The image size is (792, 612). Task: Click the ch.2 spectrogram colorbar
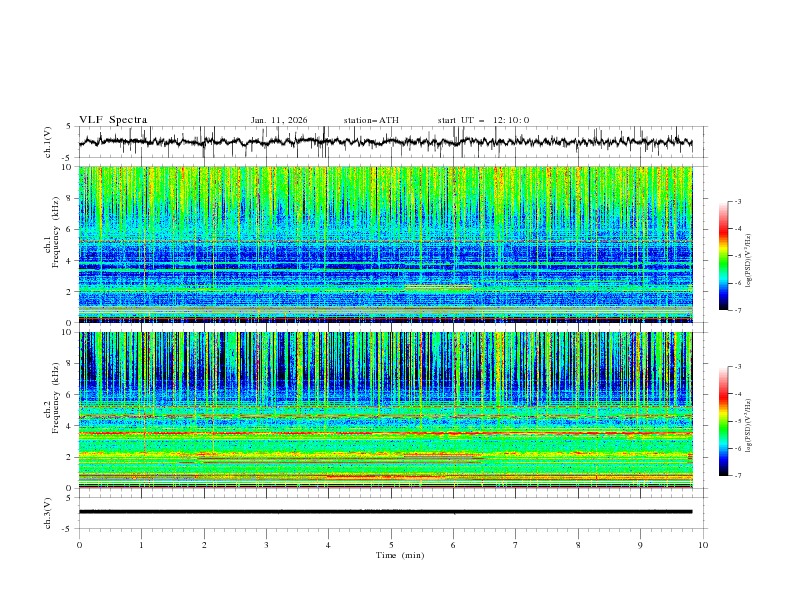point(723,421)
